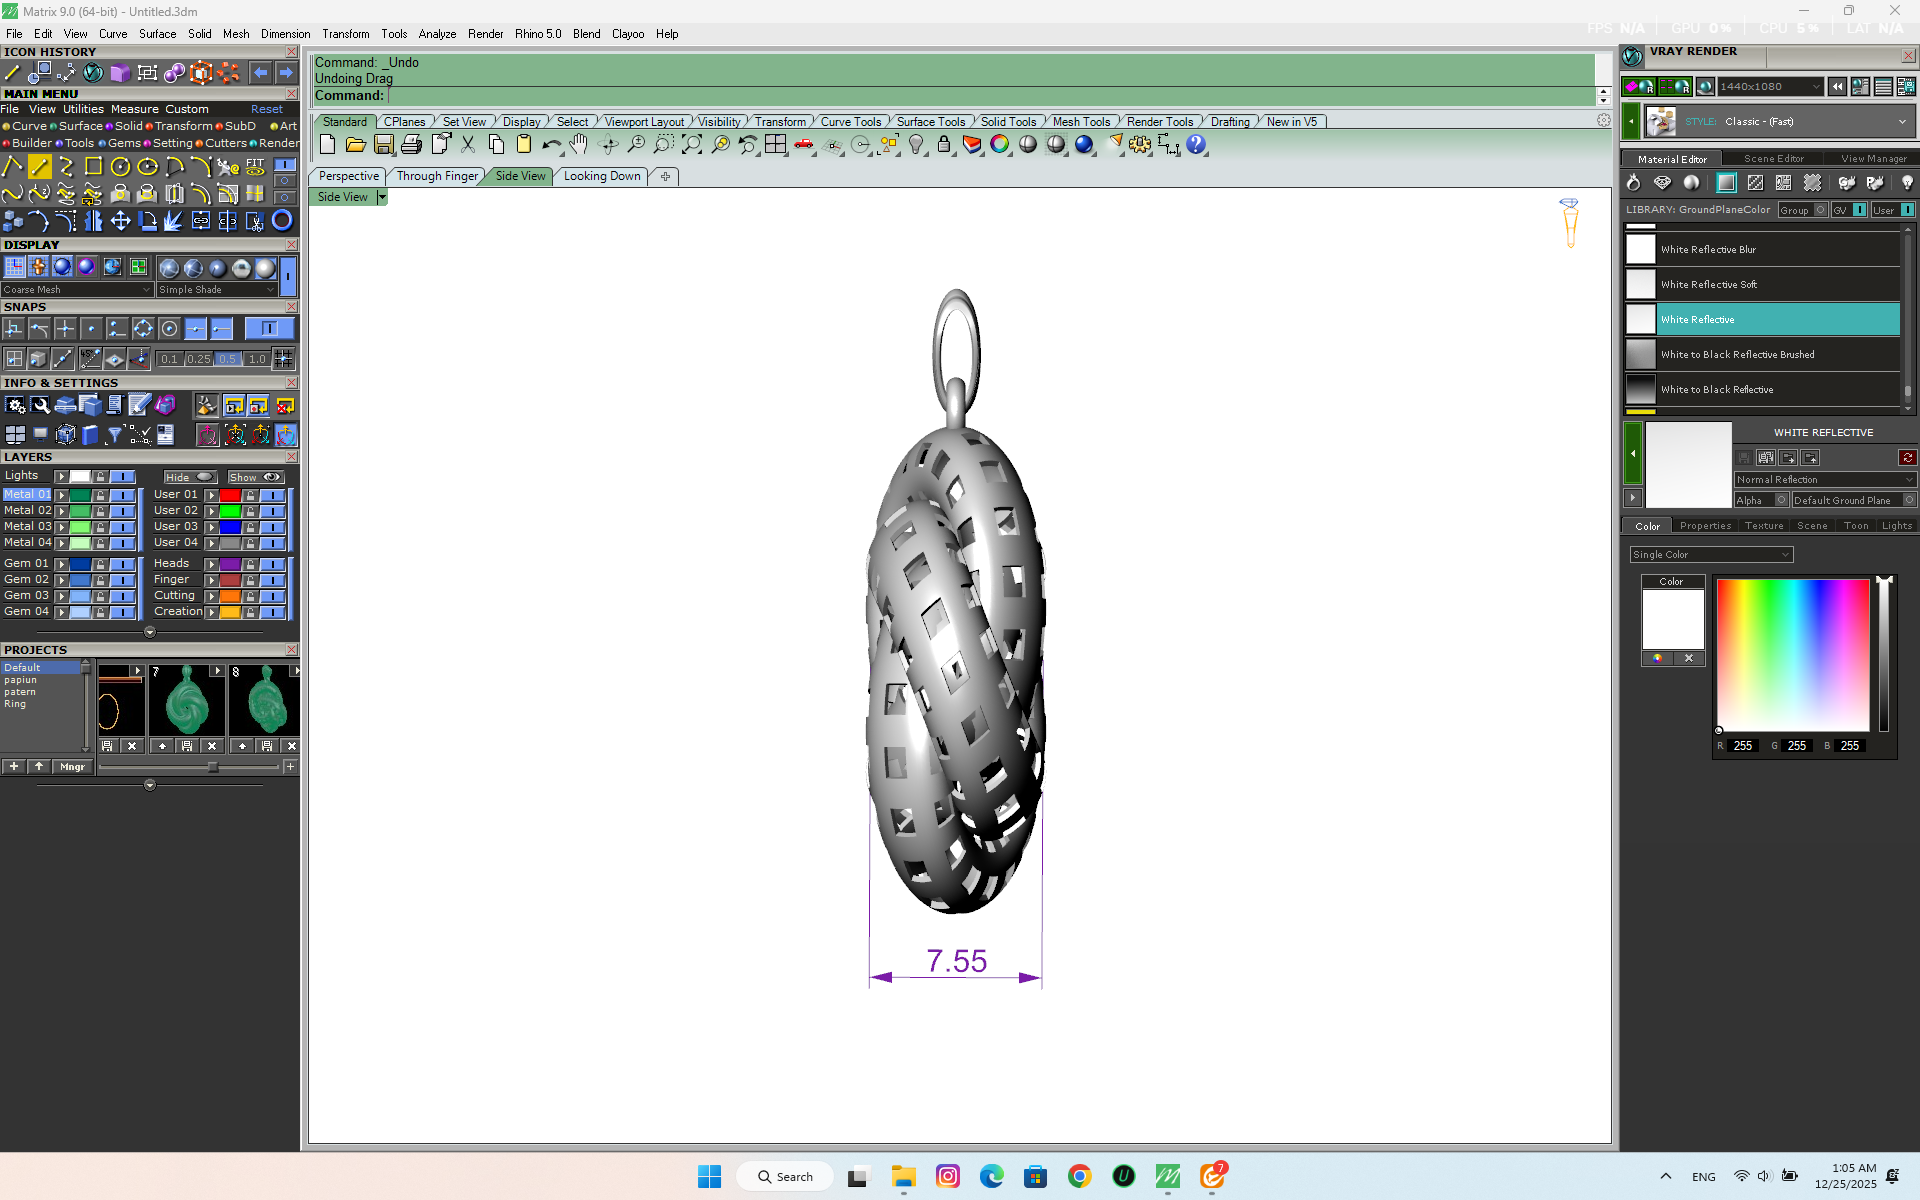Image resolution: width=1920 pixels, height=1200 pixels.
Task: Click the Metal 03 layer color swatch
Action: (x=80, y=527)
